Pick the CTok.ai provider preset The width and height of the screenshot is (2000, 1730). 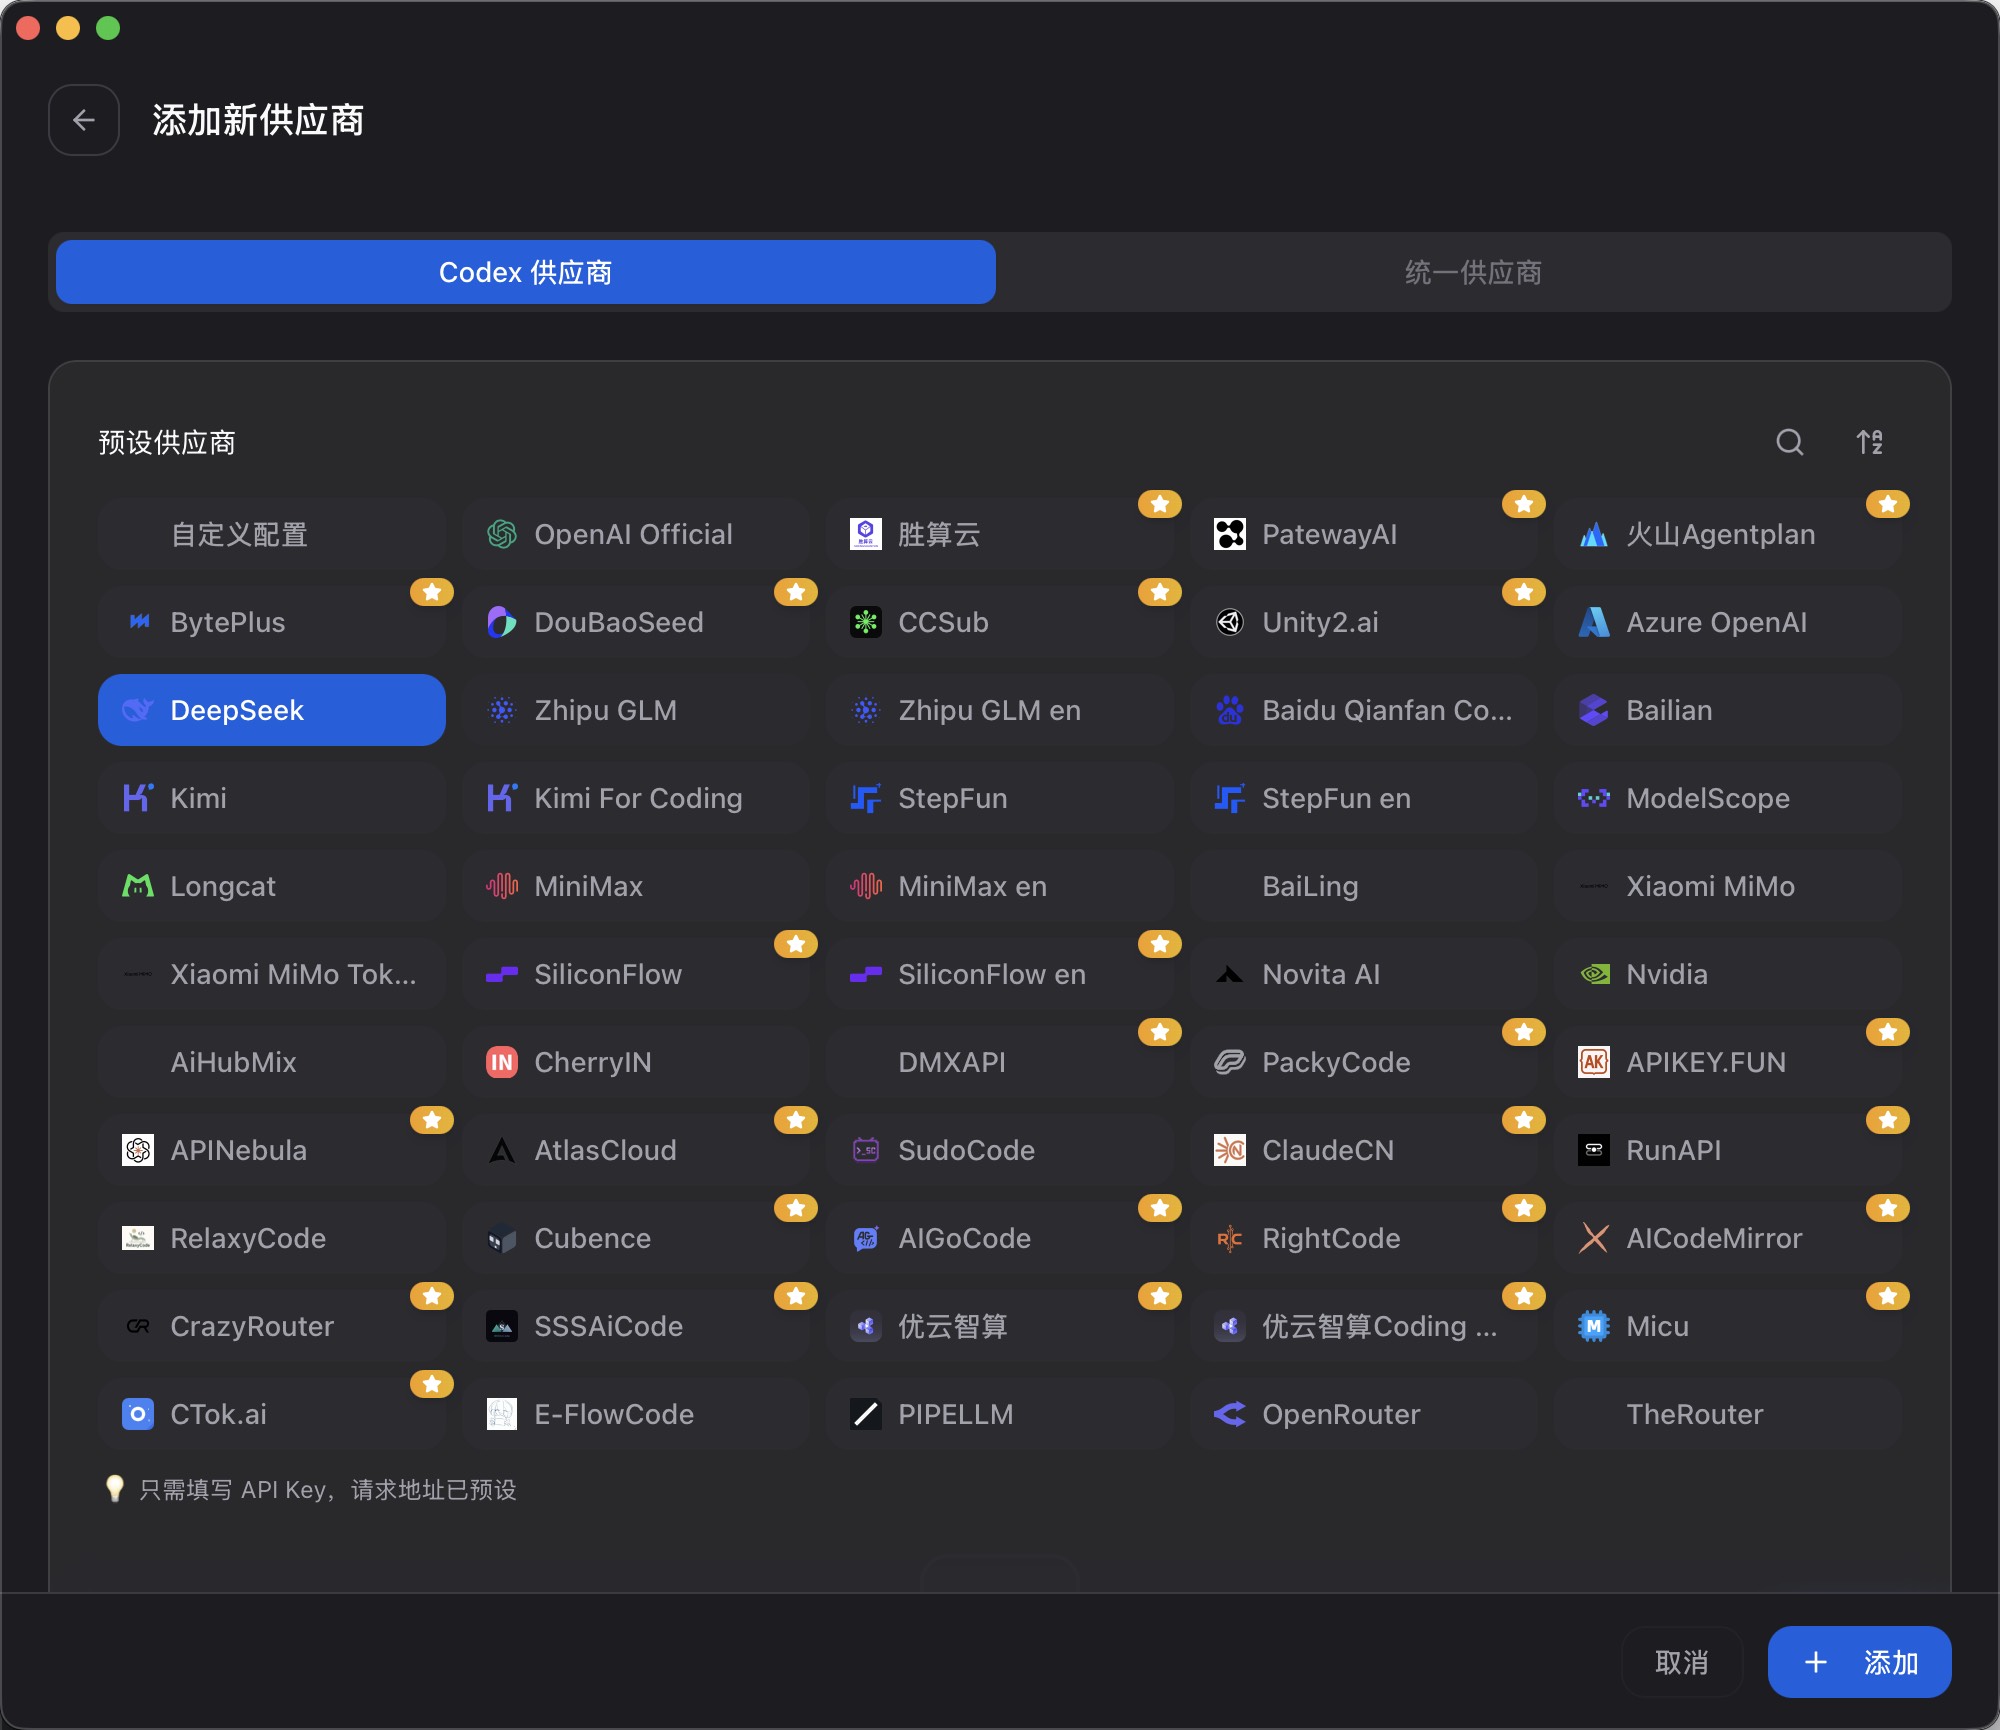pos(272,1414)
